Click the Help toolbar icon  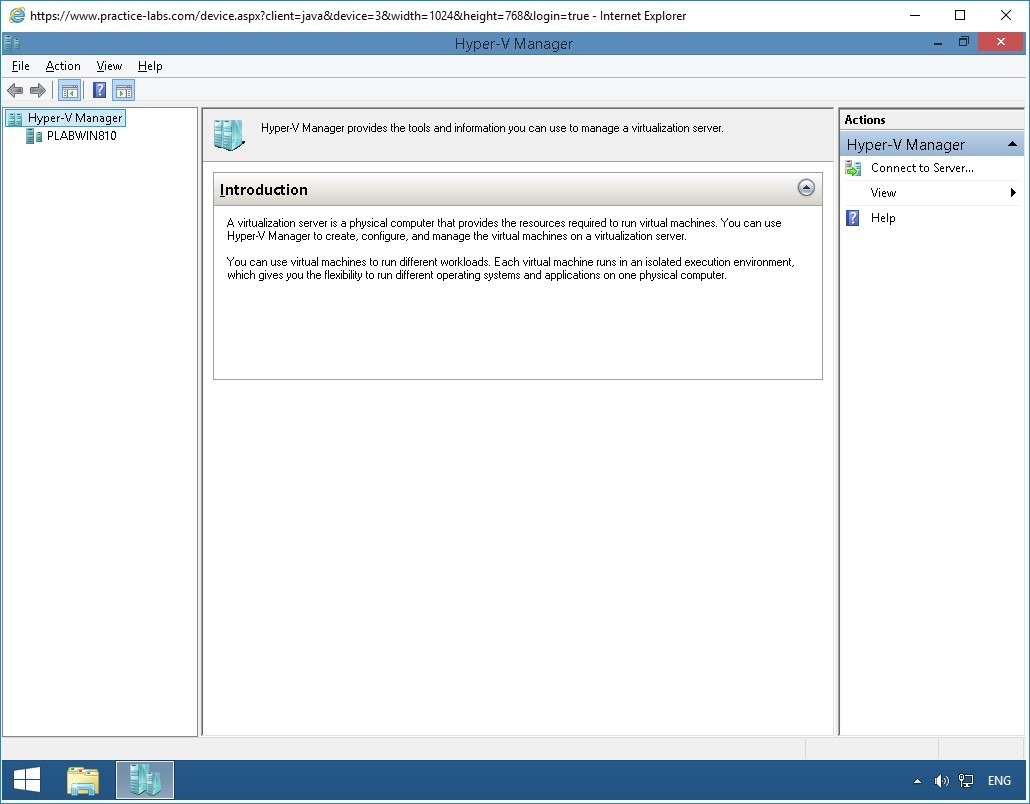tap(97, 90)
